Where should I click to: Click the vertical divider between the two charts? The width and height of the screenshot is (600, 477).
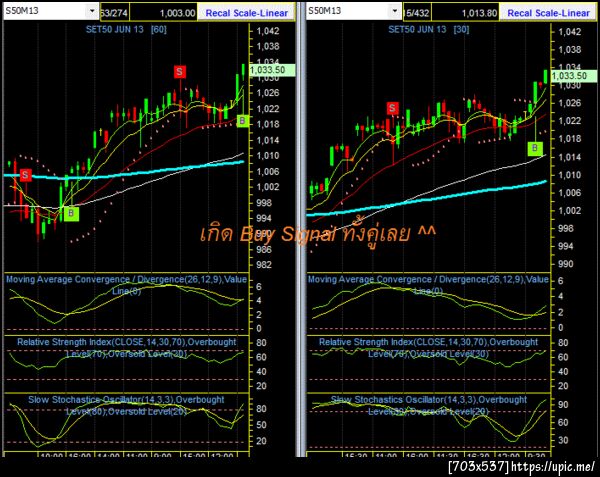(301, 230)
